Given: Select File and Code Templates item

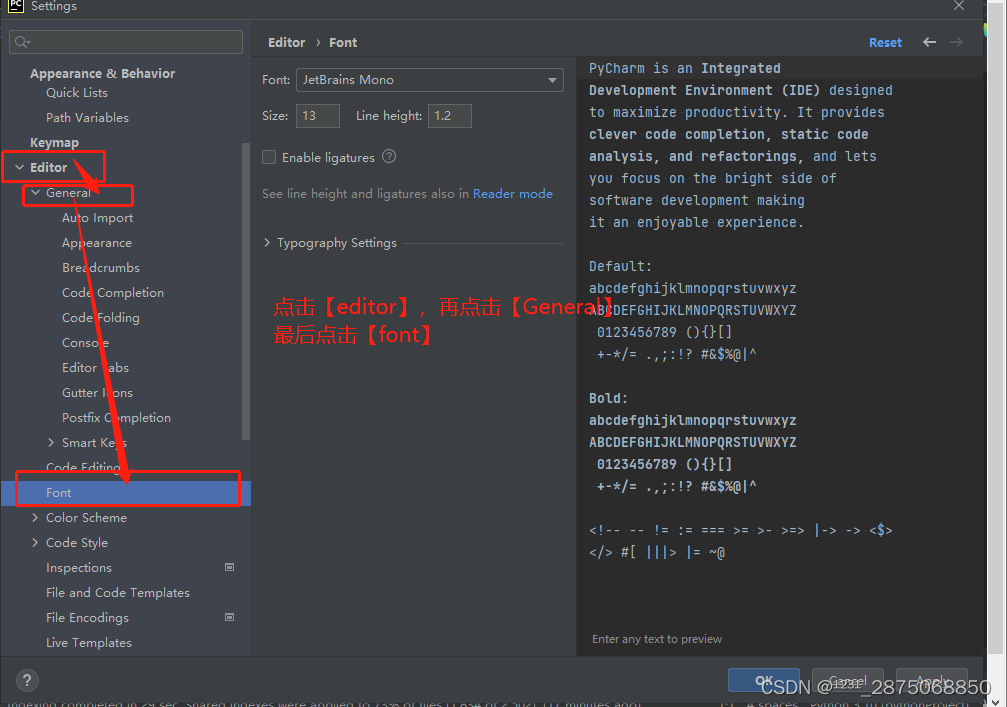Looking at the screenshot, I should click(x=118, y=593).
